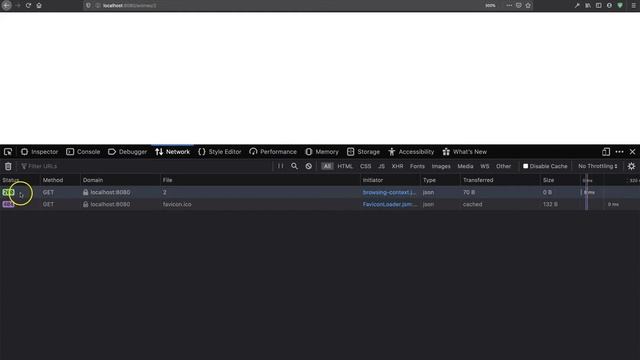Open the Memory tab

(322, 152)
